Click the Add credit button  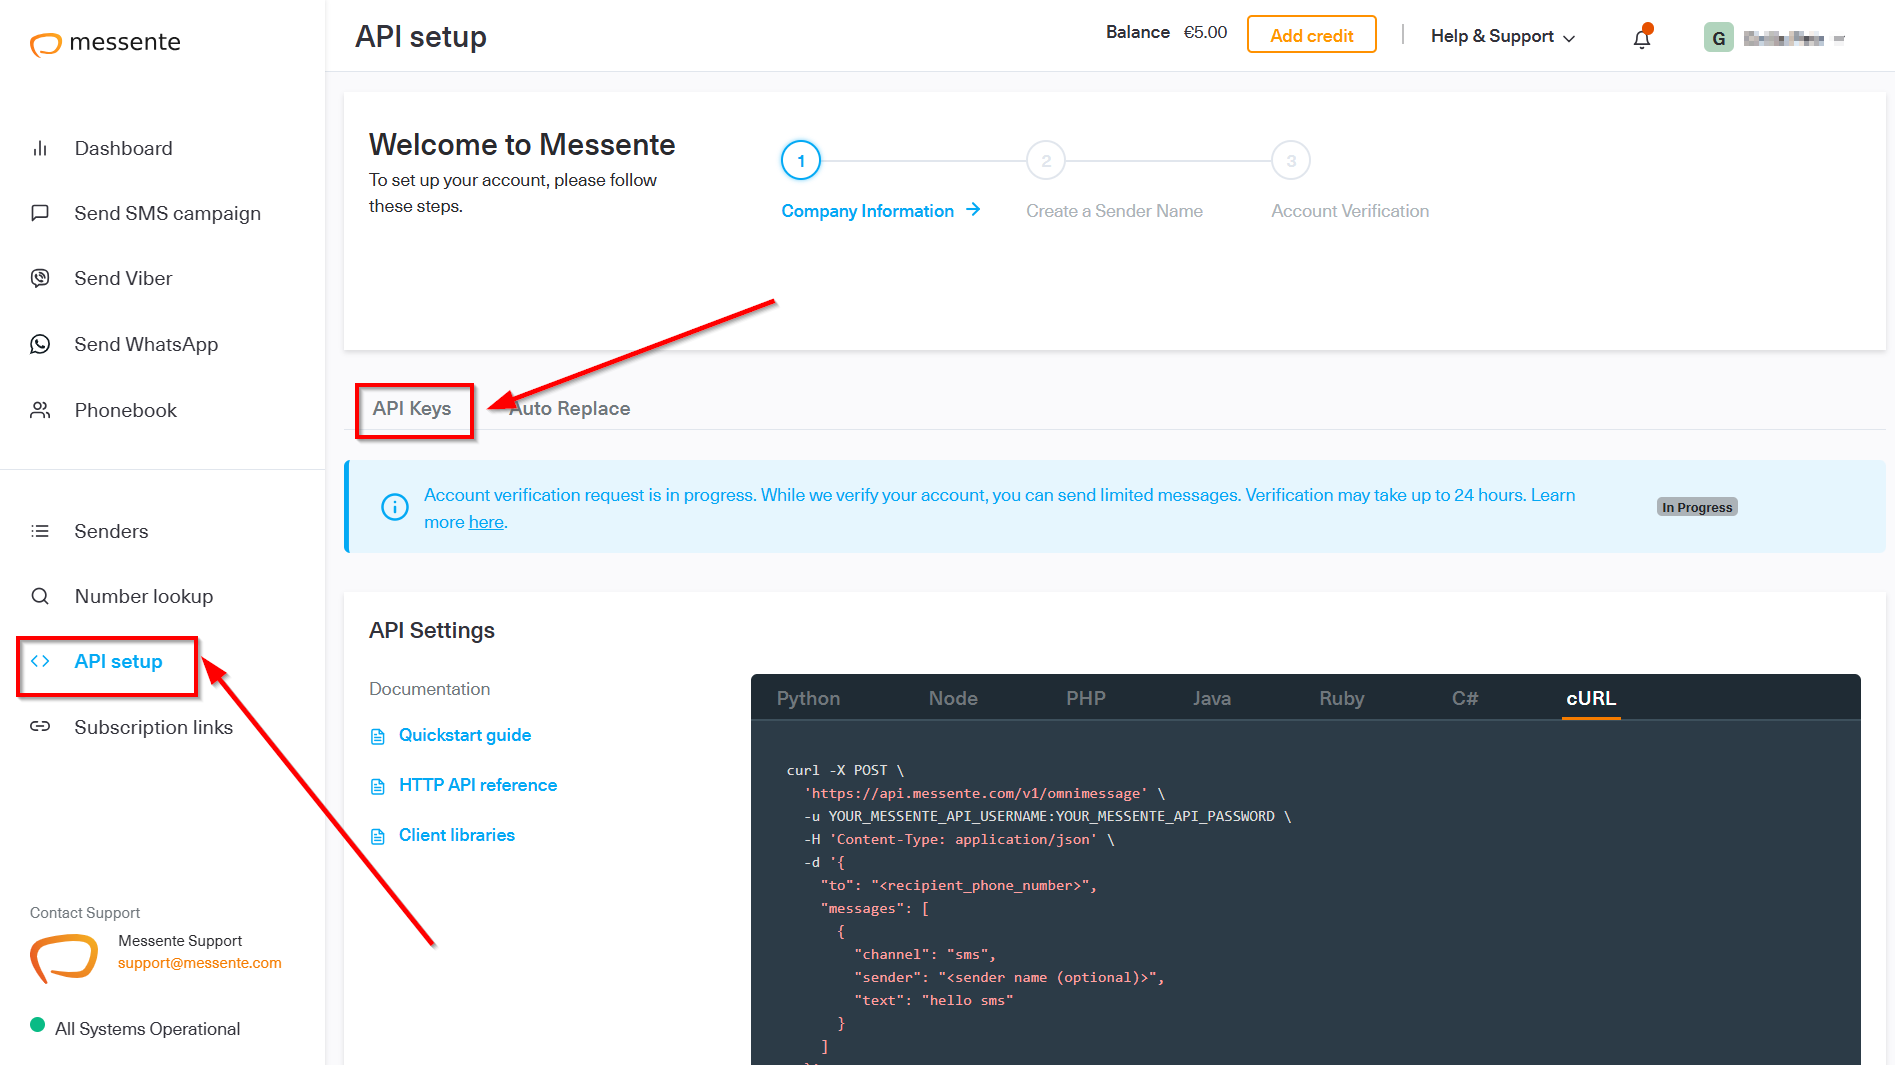pyautogui.click(x=1311, y=34)
